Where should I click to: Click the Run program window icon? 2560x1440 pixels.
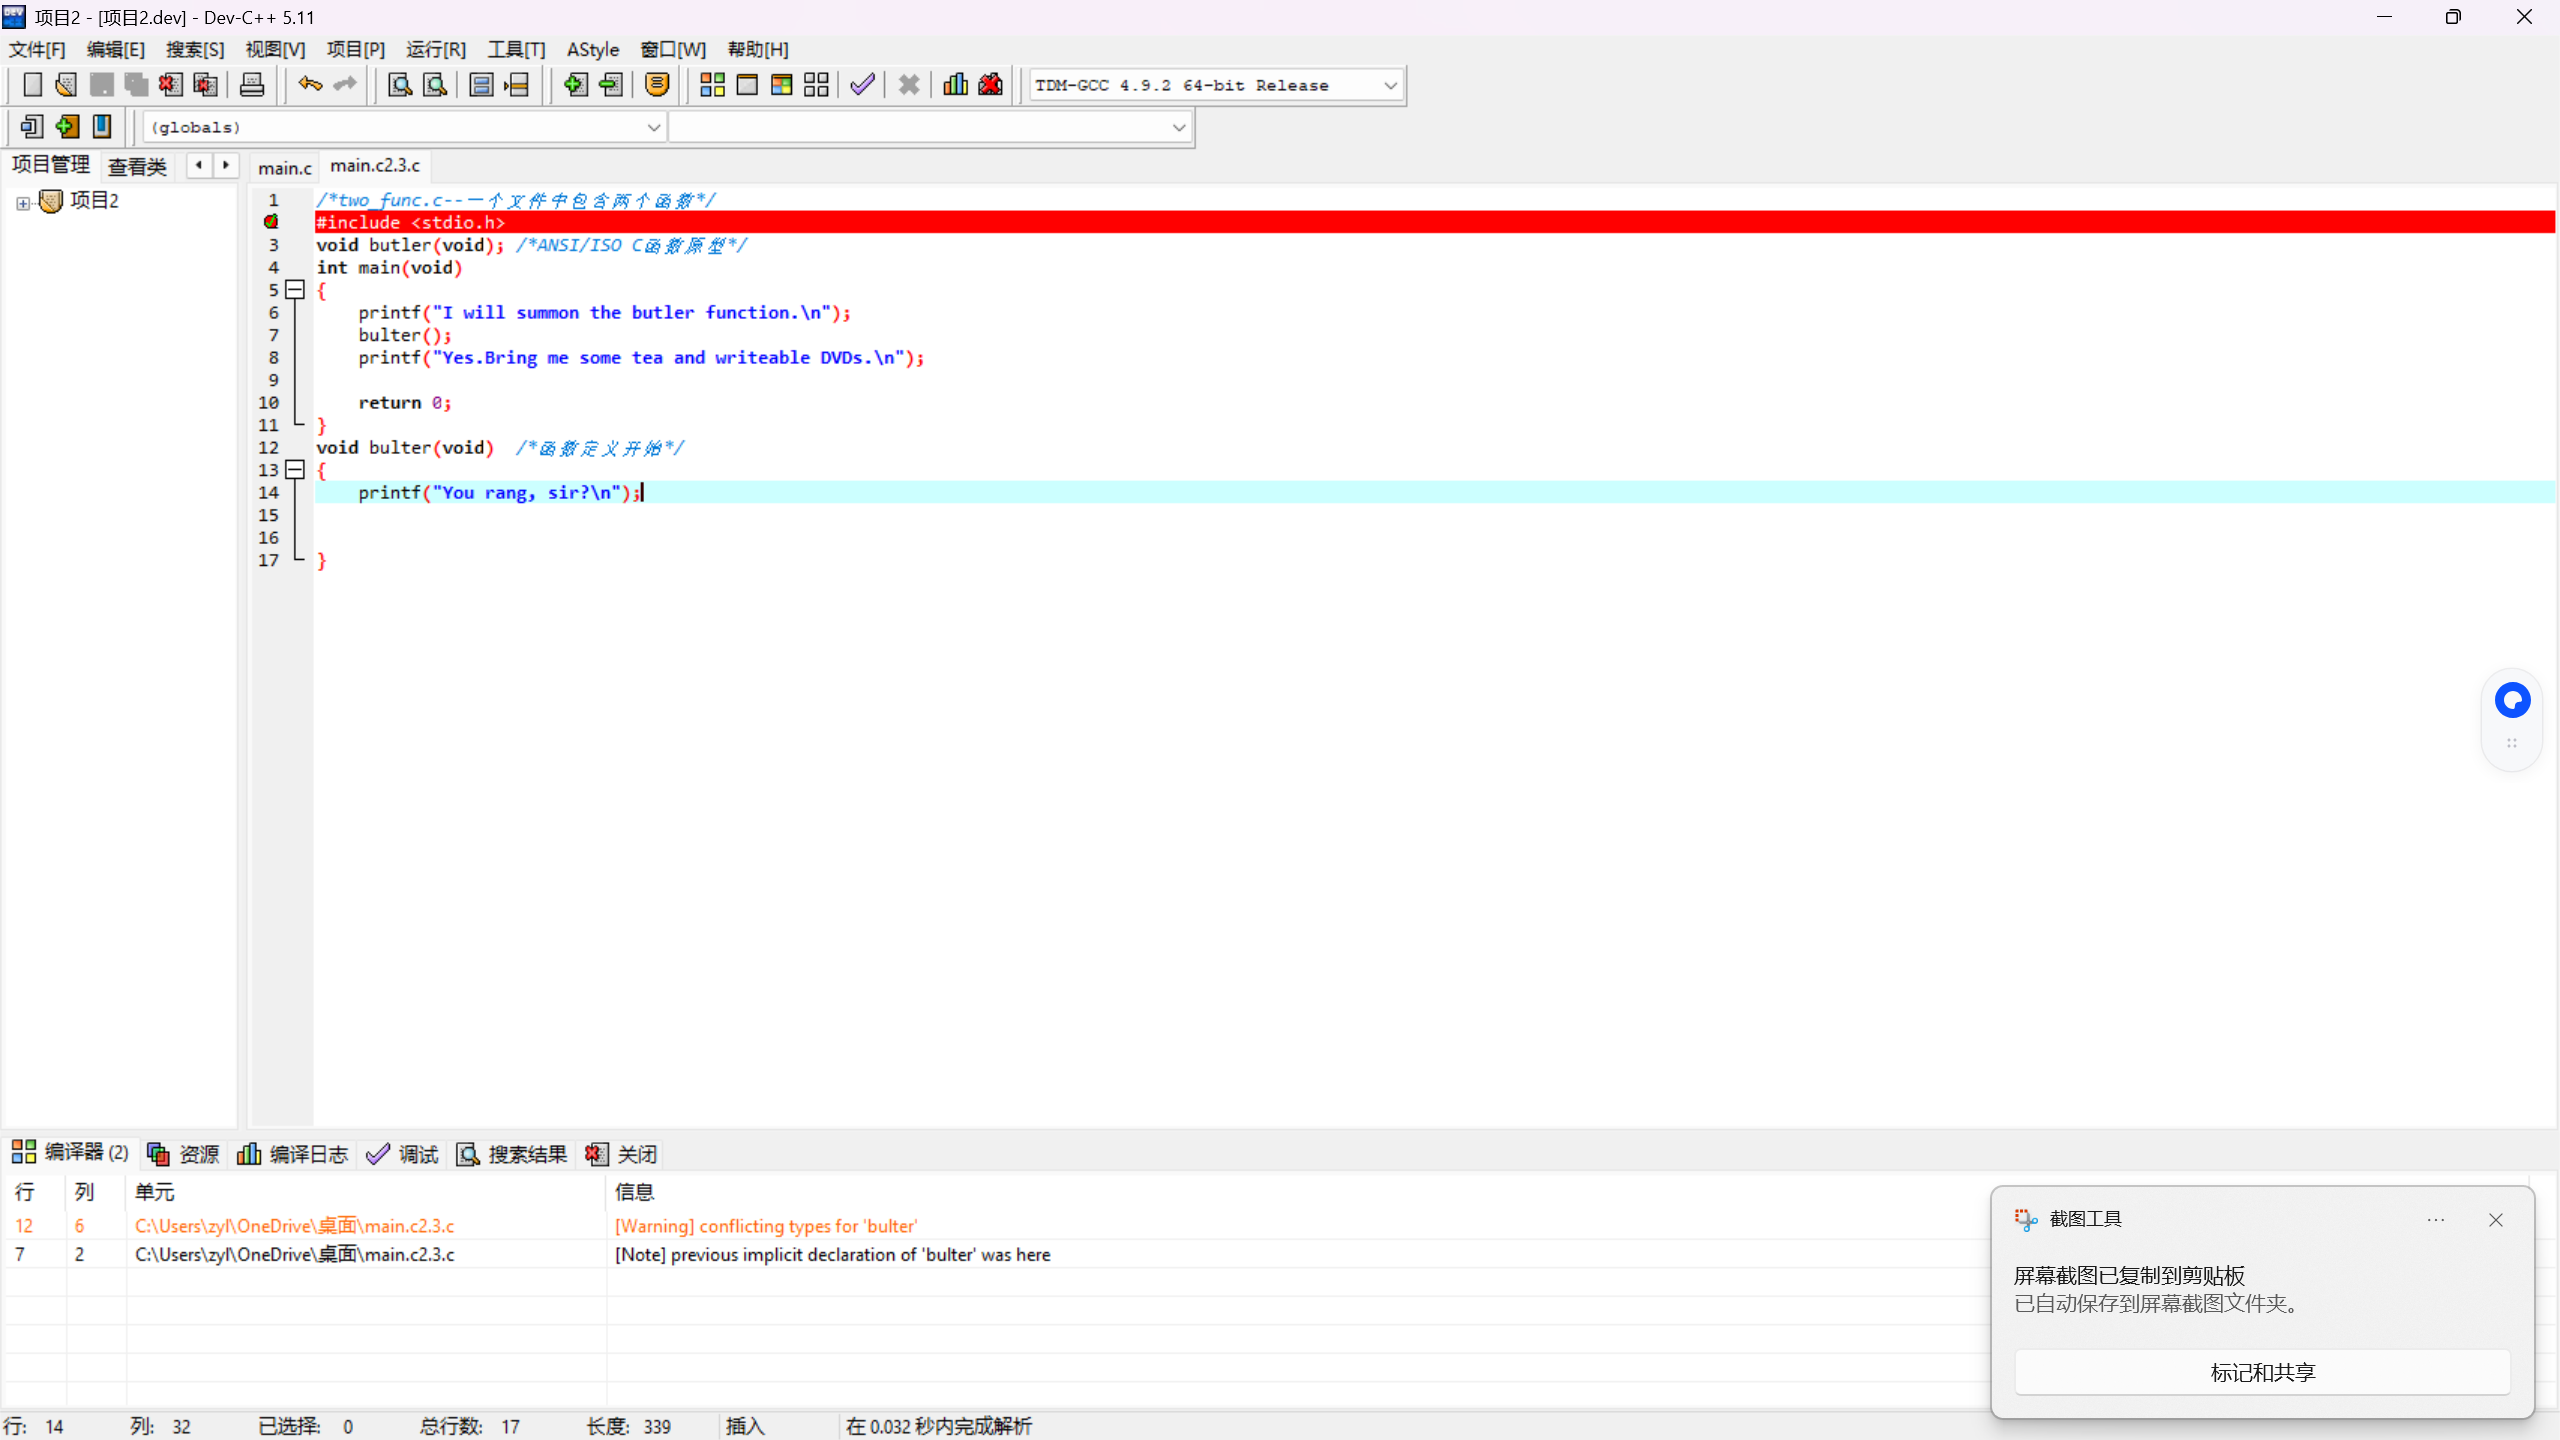point(747,85)
